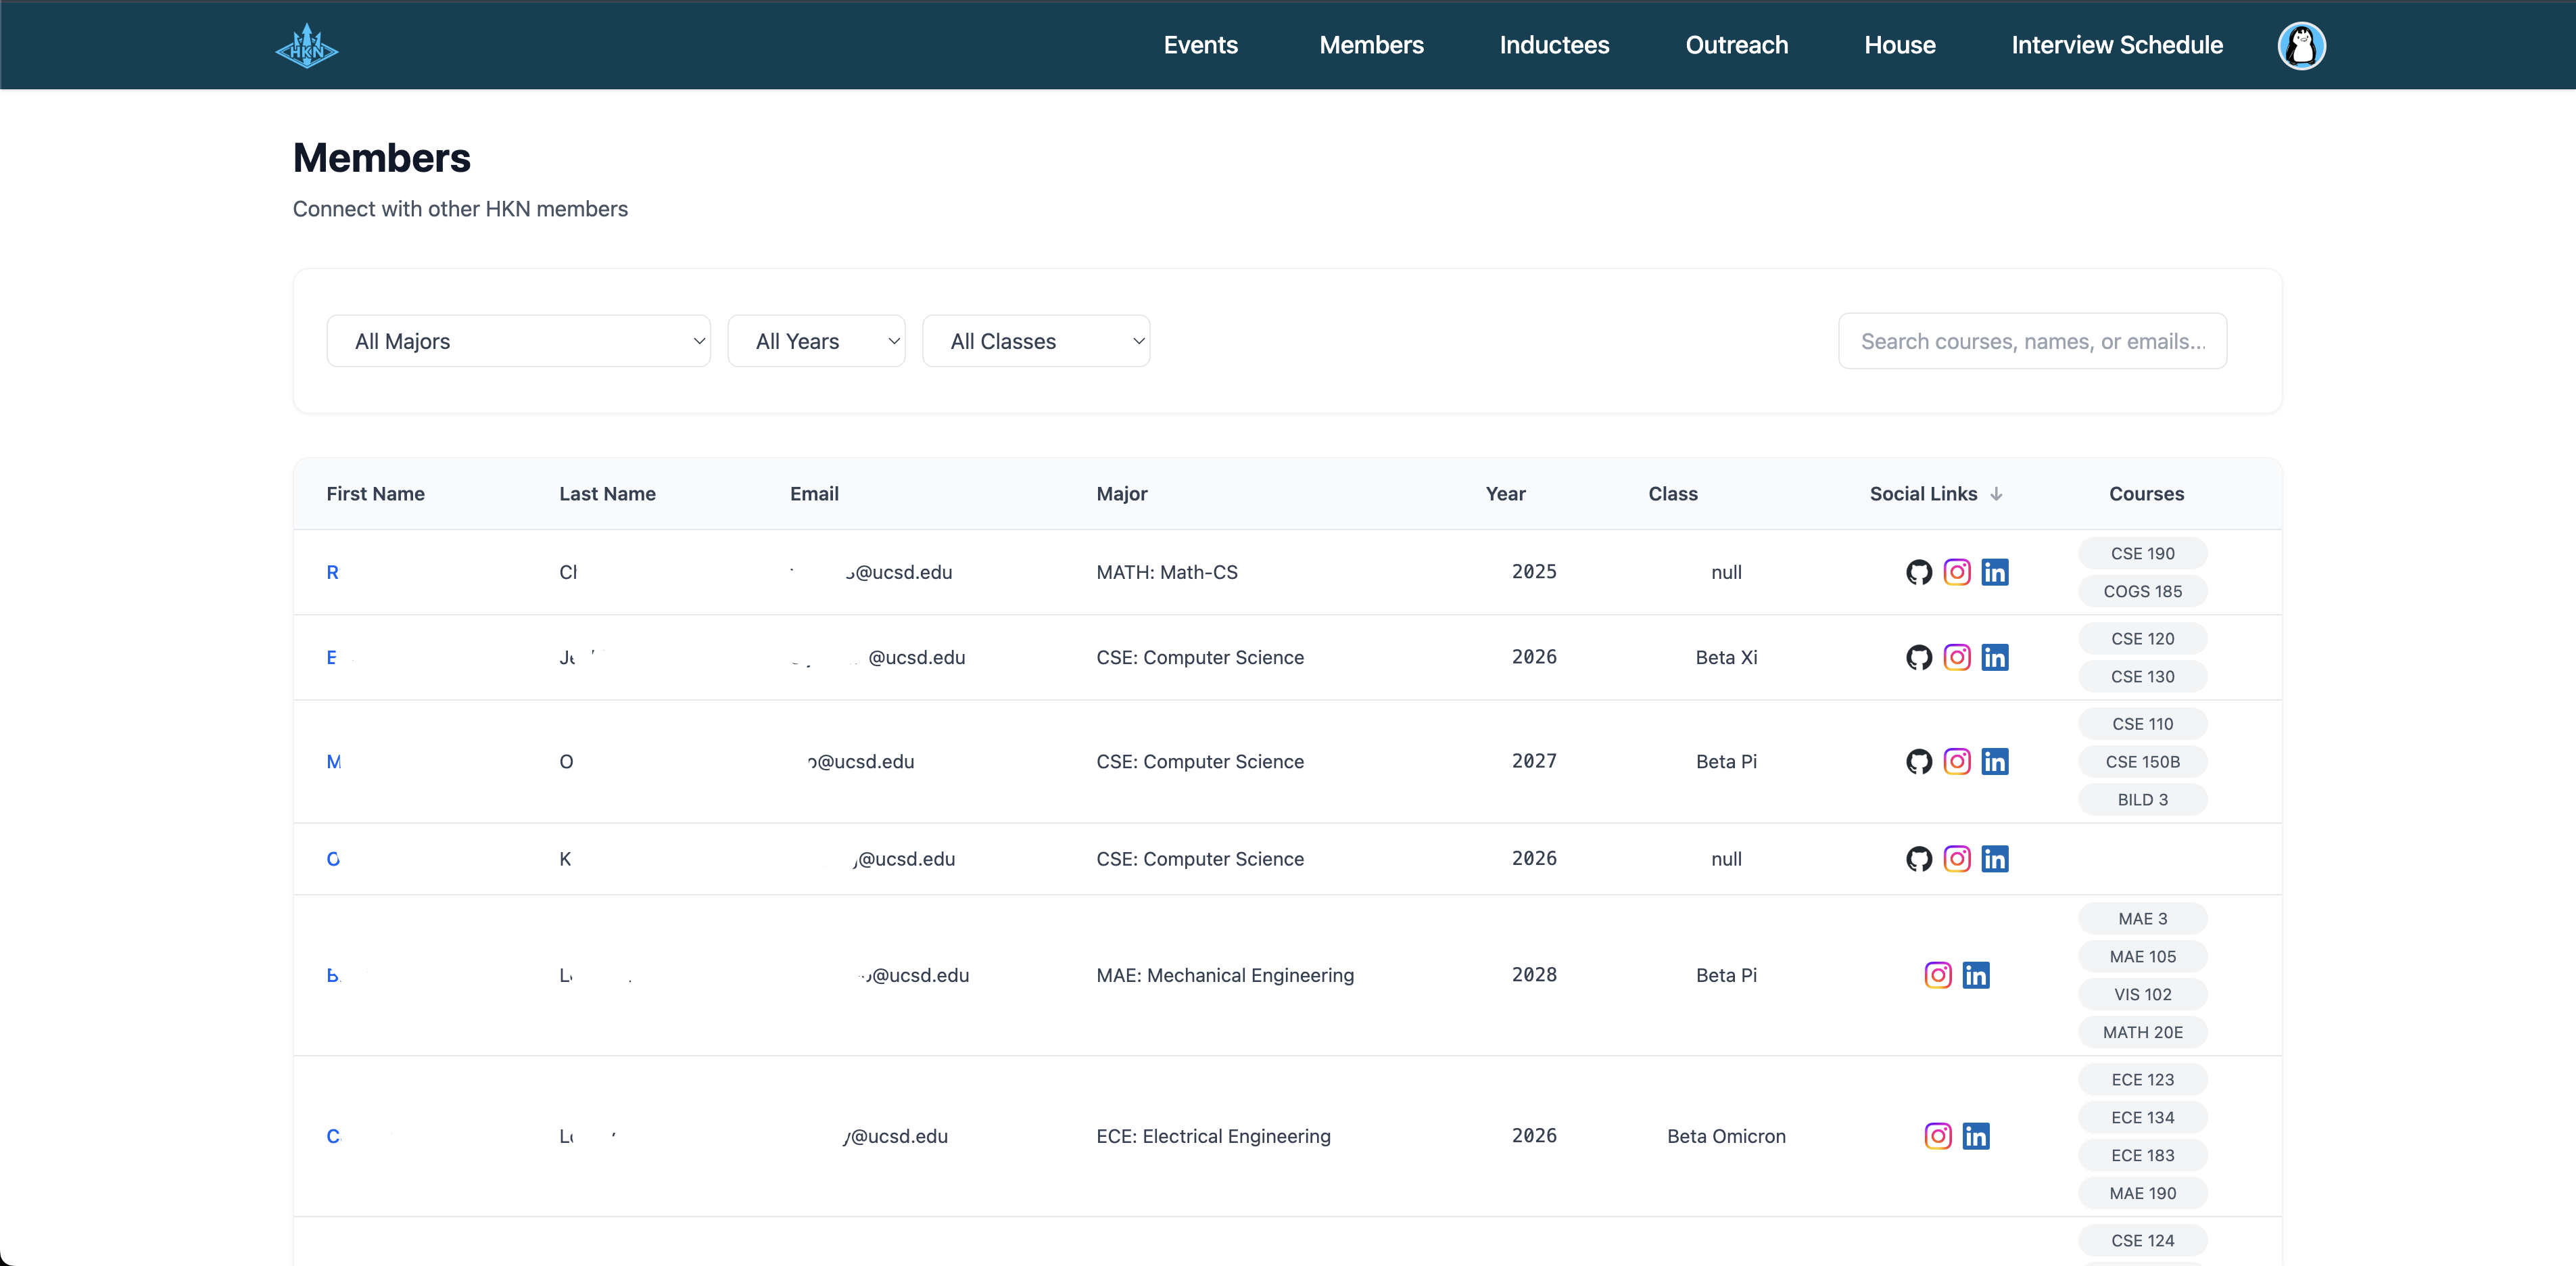Viewport: 2576px width, 1266px height.
Task: Open GitHub profile of the Math-CS member
Action: (1918, 572)
